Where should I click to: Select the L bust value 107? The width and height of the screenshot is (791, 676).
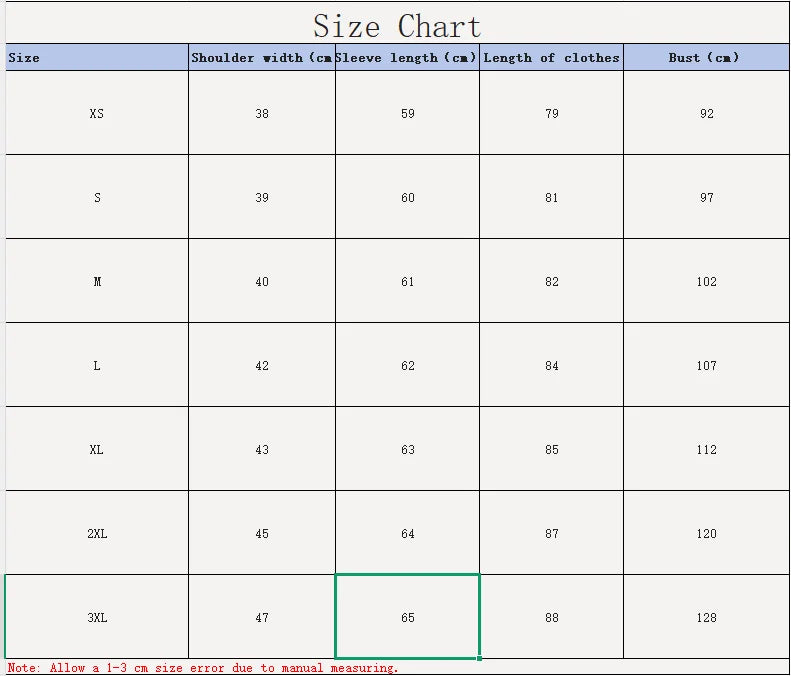(707, 366)
